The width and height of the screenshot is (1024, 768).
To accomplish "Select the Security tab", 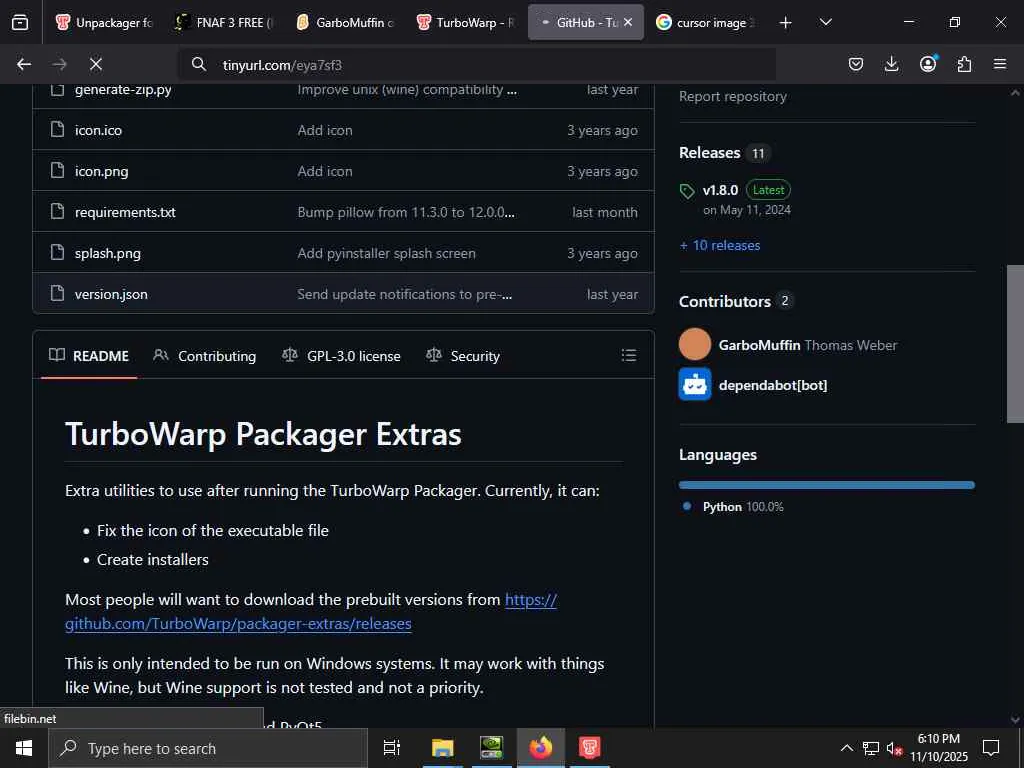I will pos(462,356).
